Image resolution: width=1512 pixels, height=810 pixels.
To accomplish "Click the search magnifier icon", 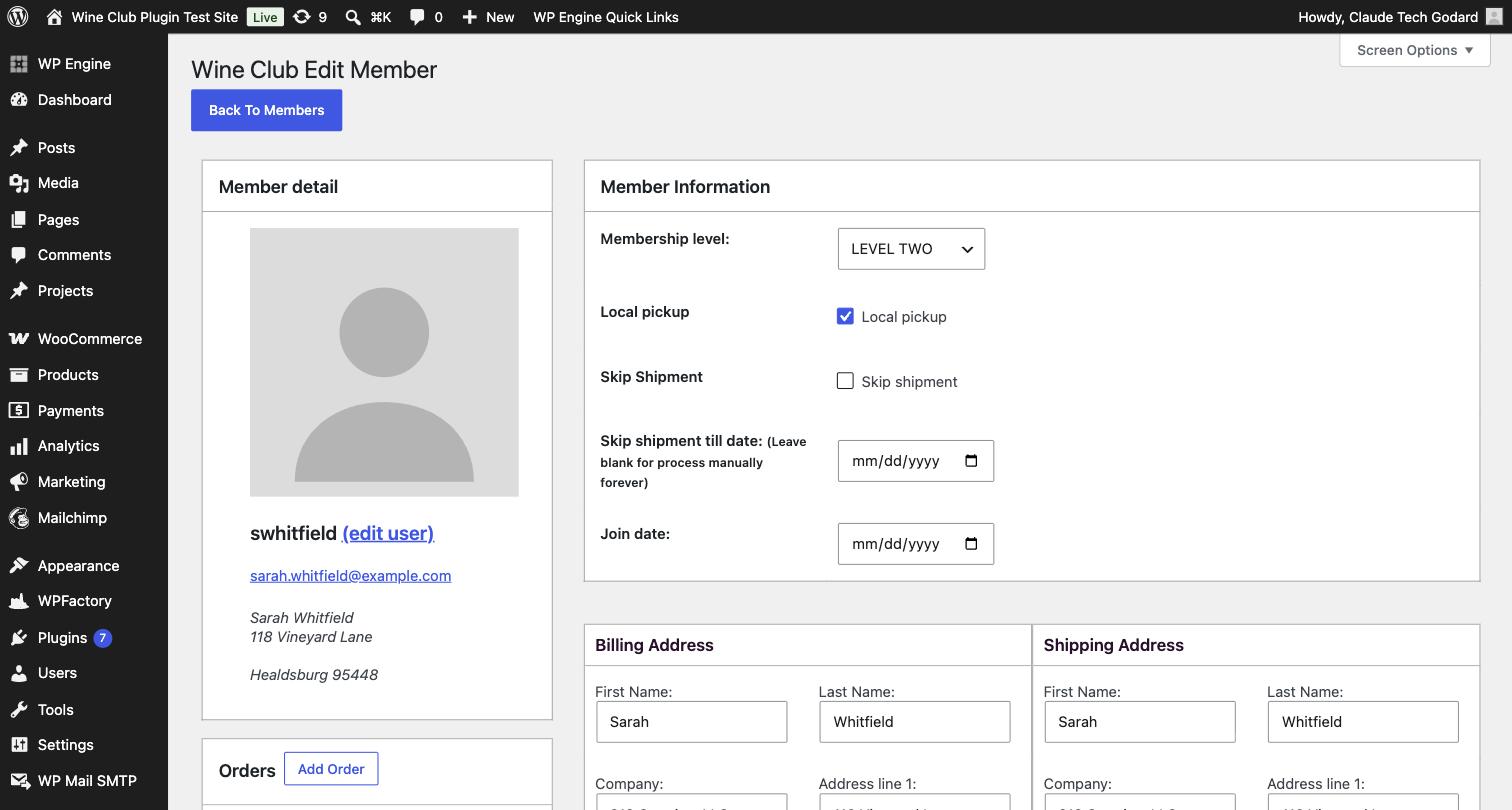I will 353,17.
